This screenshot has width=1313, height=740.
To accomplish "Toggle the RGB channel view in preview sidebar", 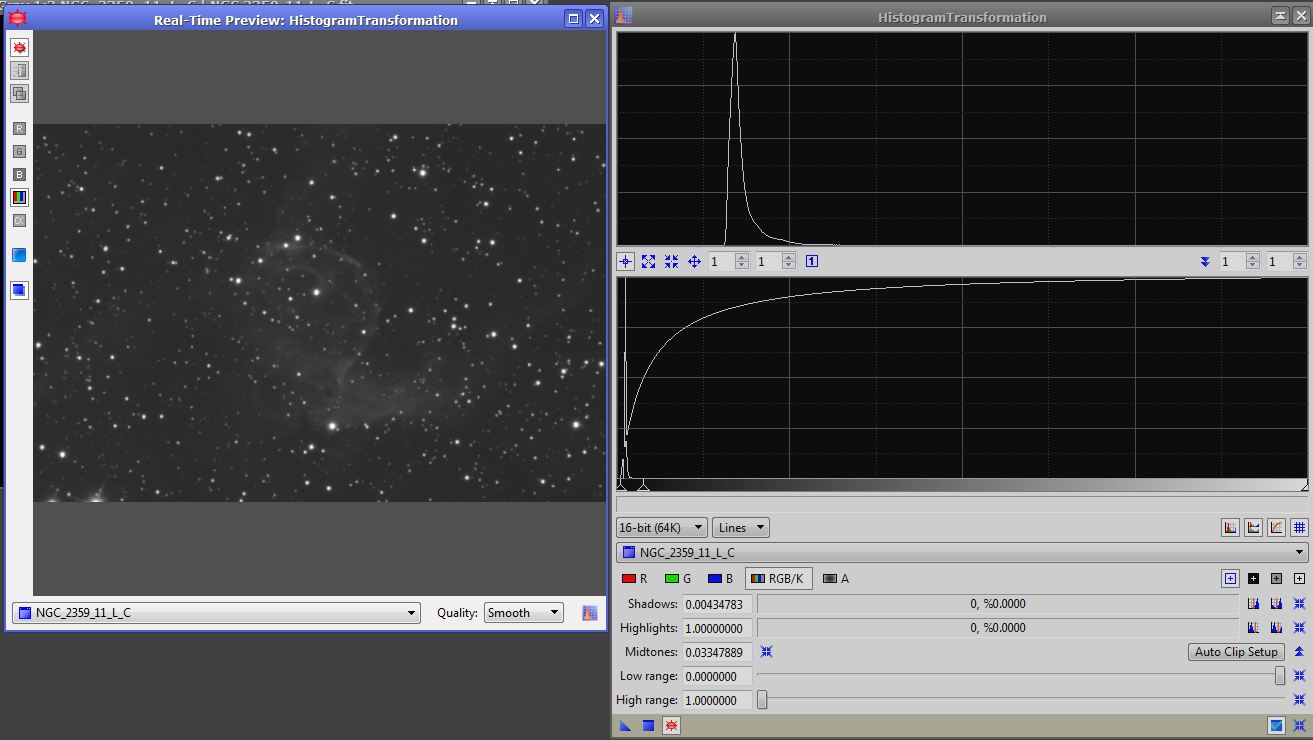I will point(19,197).
